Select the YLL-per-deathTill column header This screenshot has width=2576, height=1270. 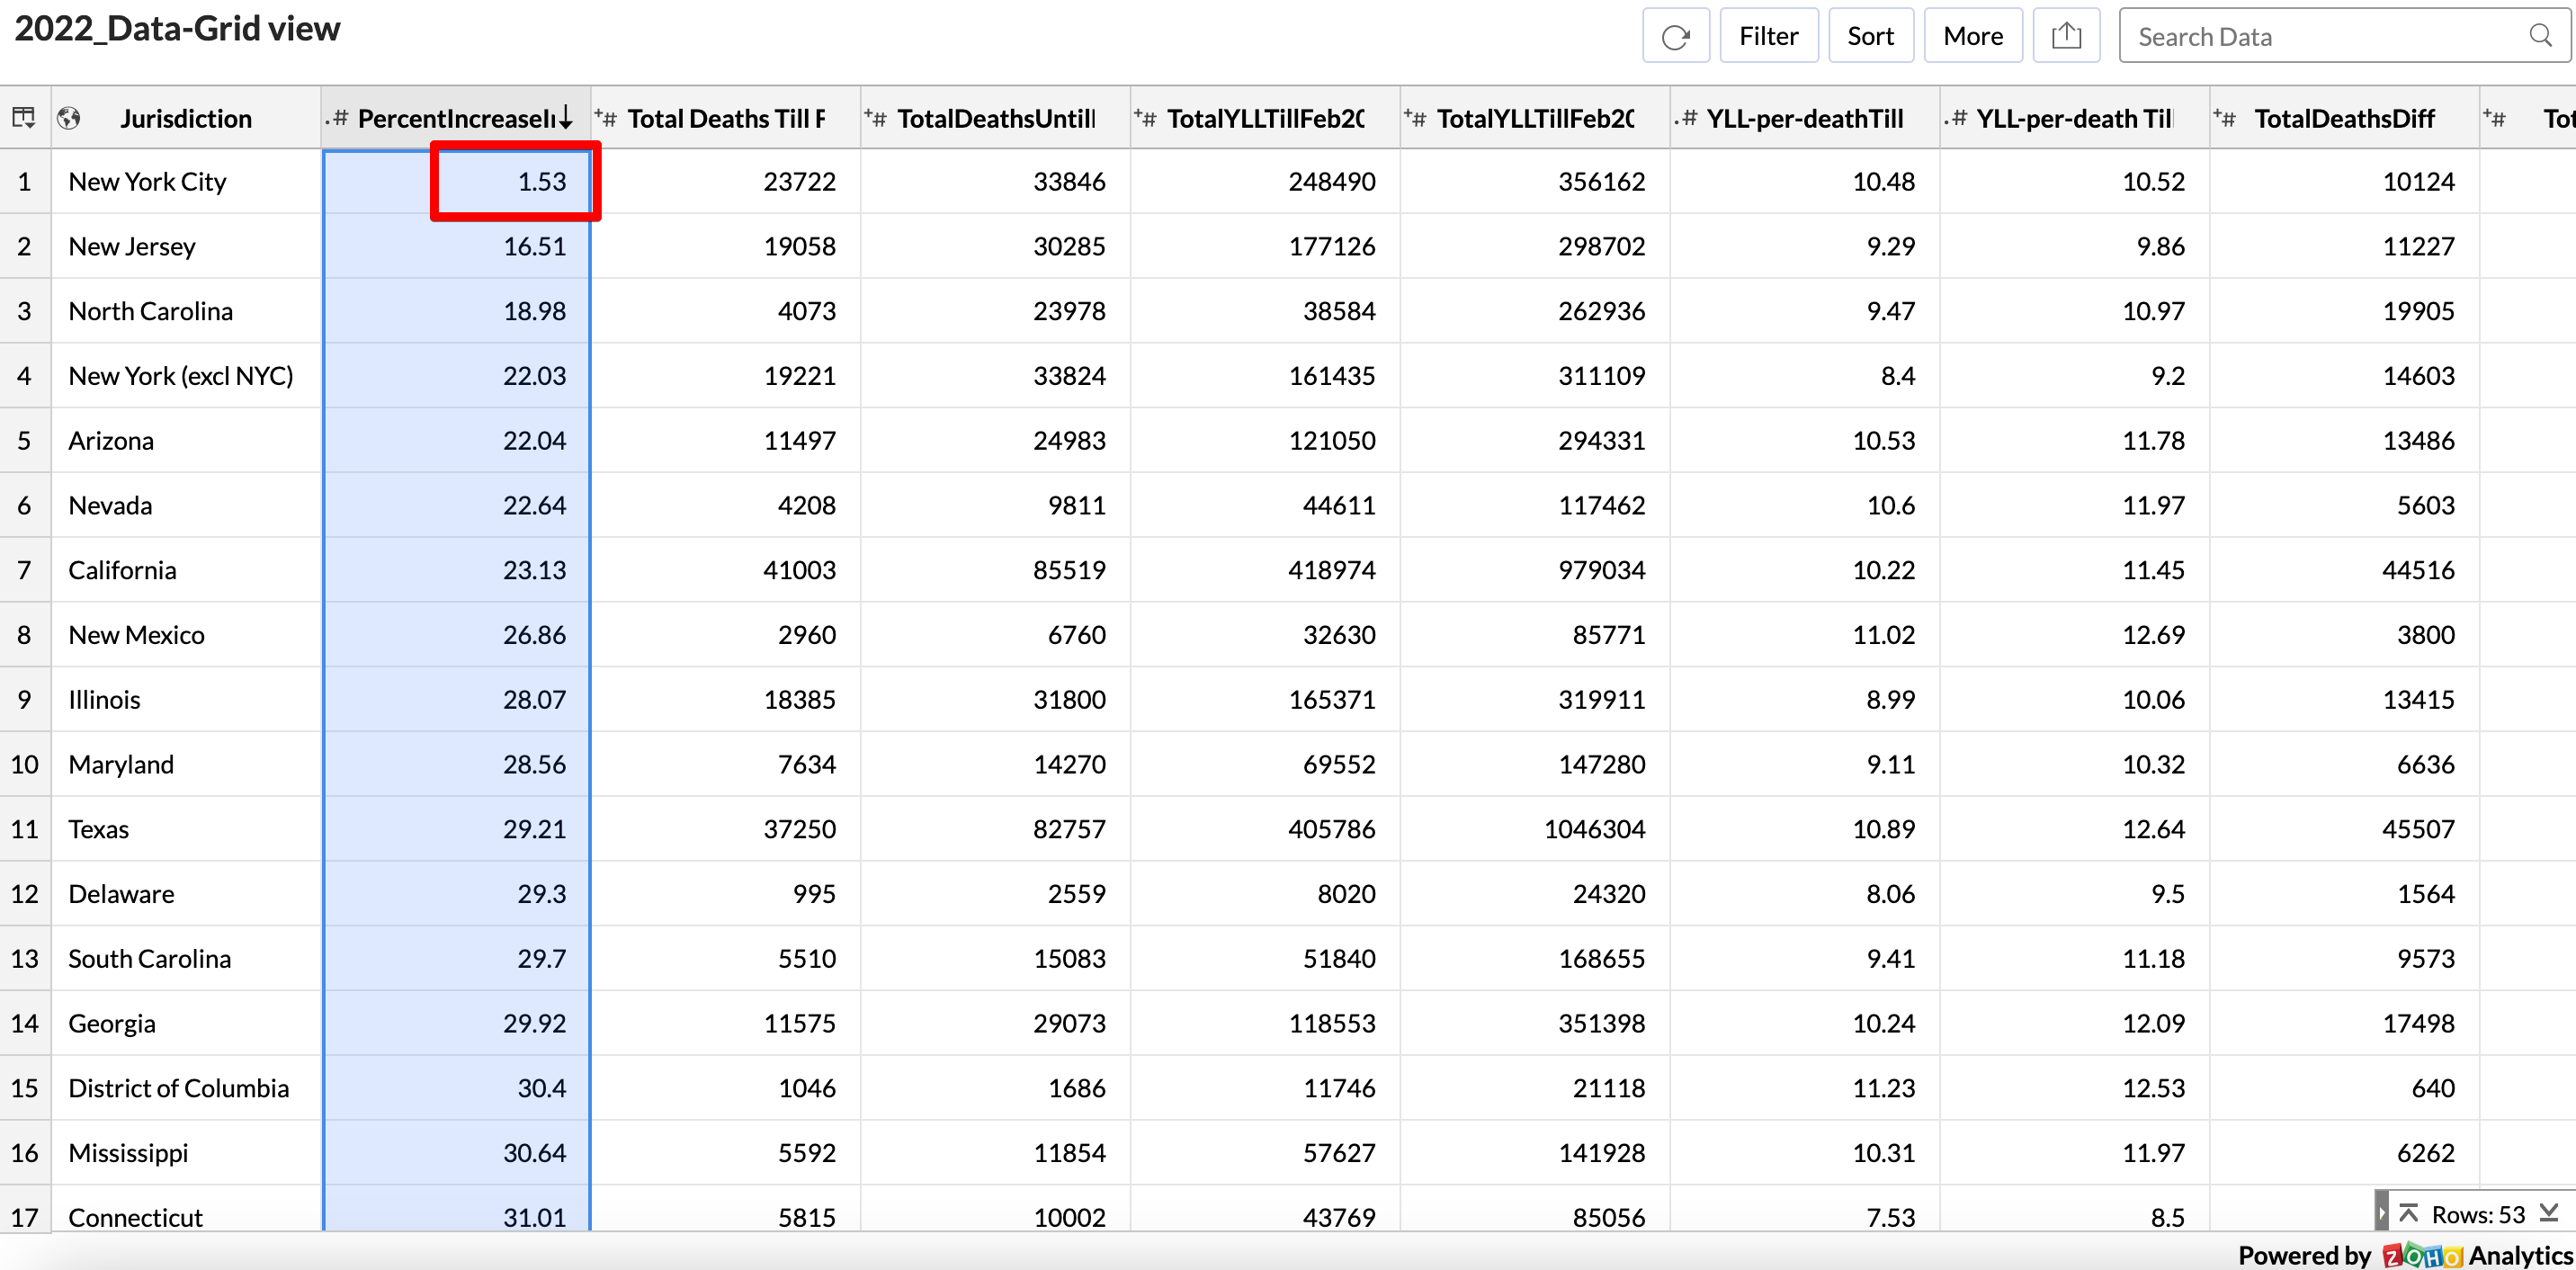pyautogui.click(x=1805, y=118)
